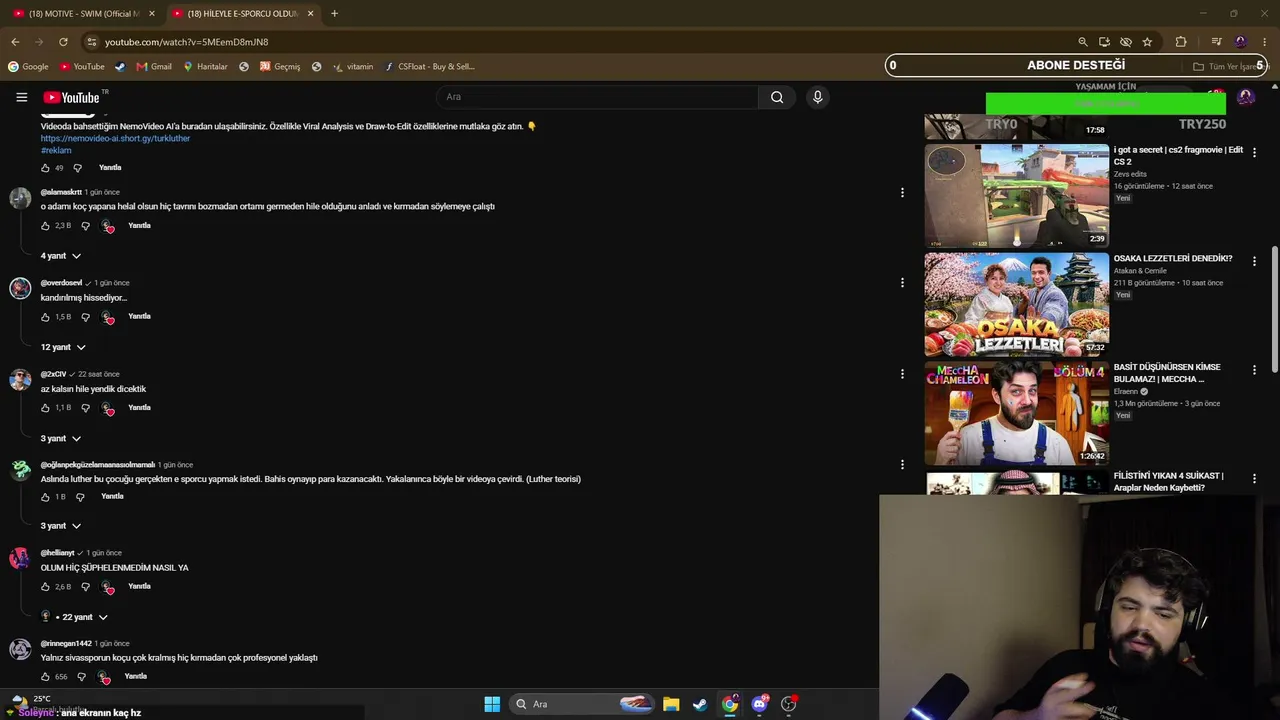
Task: Open the Geçmiş bookmark
Action: pyautogui.click(x=280, y=67)
